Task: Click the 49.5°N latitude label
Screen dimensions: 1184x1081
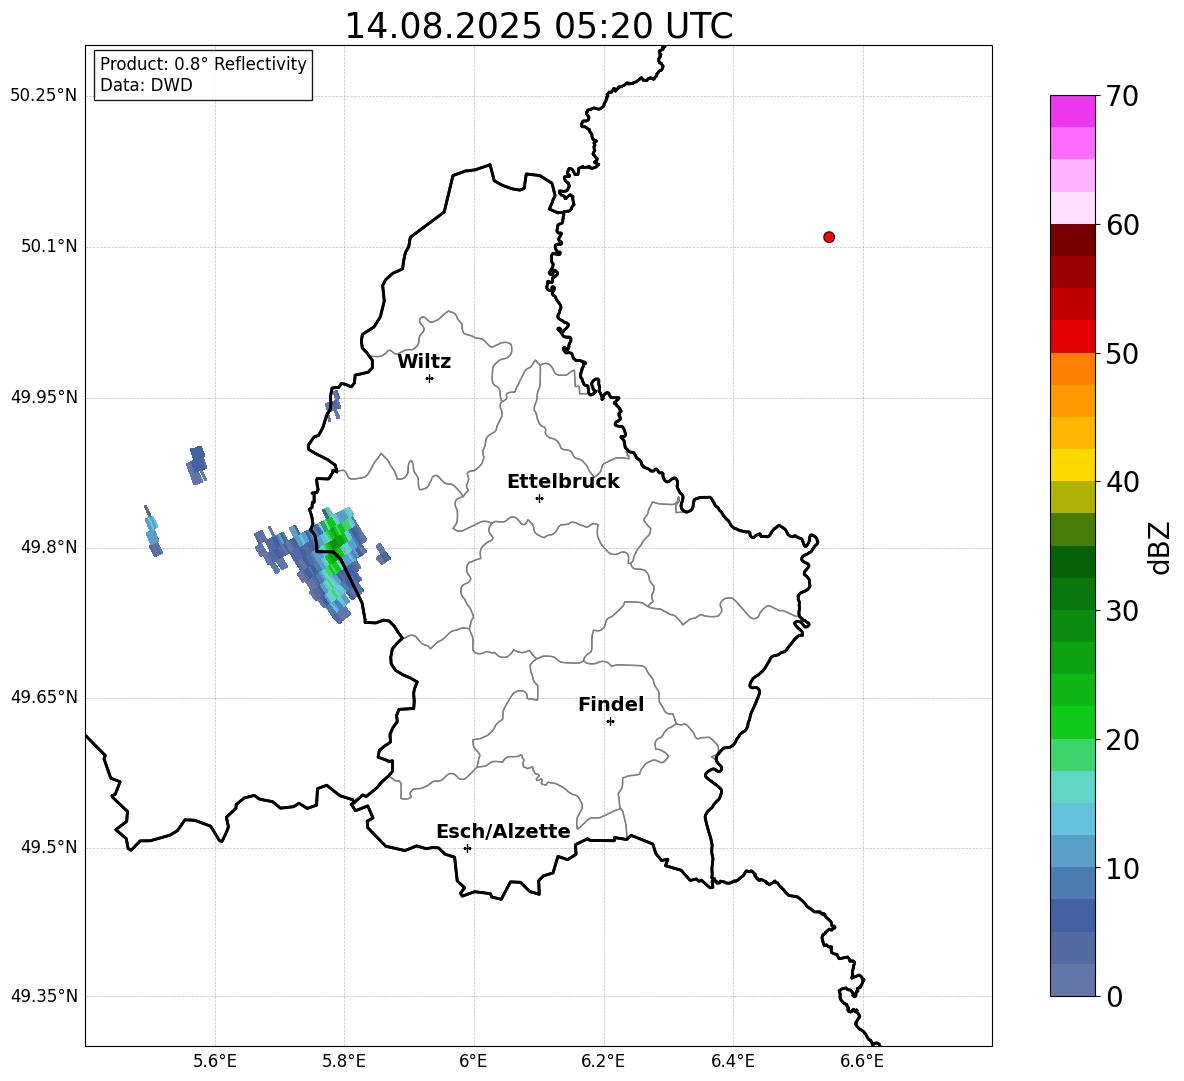Action: coord(49,847)
